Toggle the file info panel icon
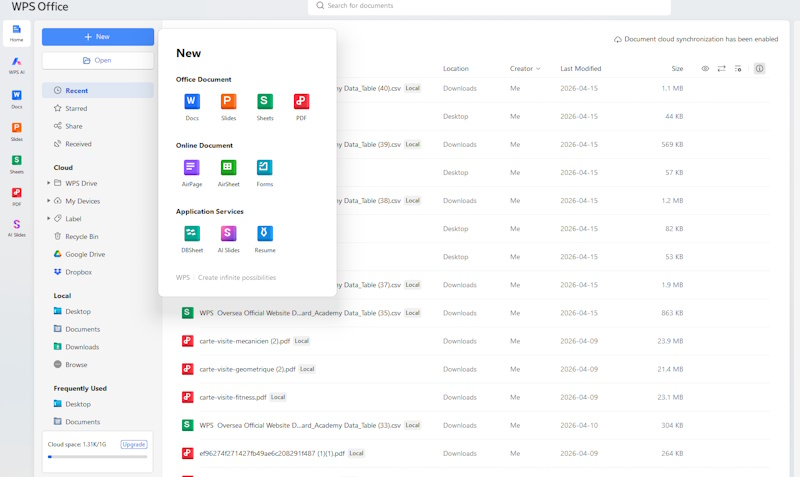 760,68
